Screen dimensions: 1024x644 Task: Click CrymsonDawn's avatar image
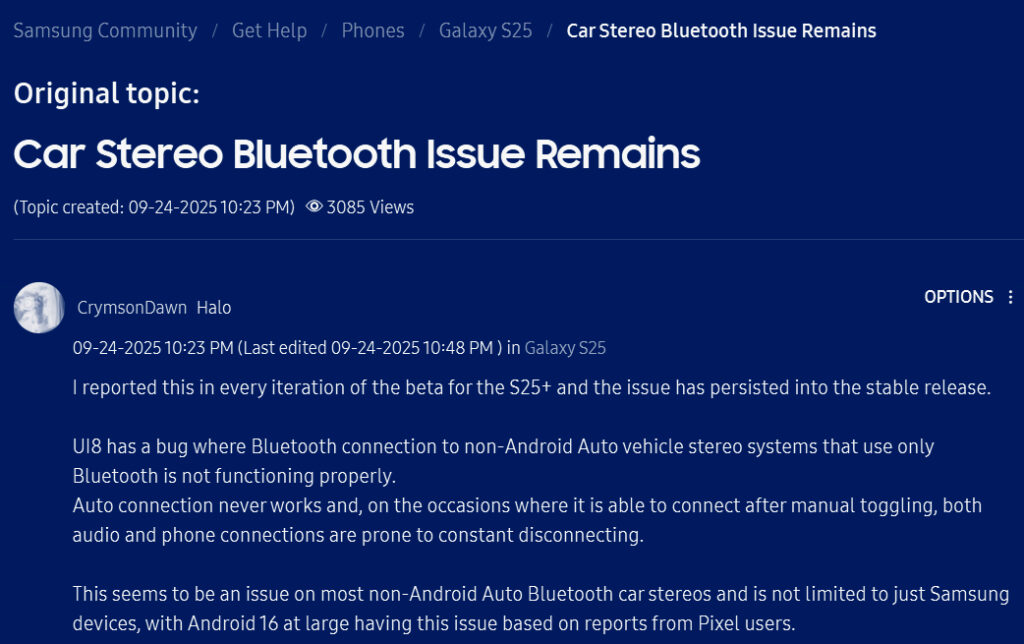(38, 307)
